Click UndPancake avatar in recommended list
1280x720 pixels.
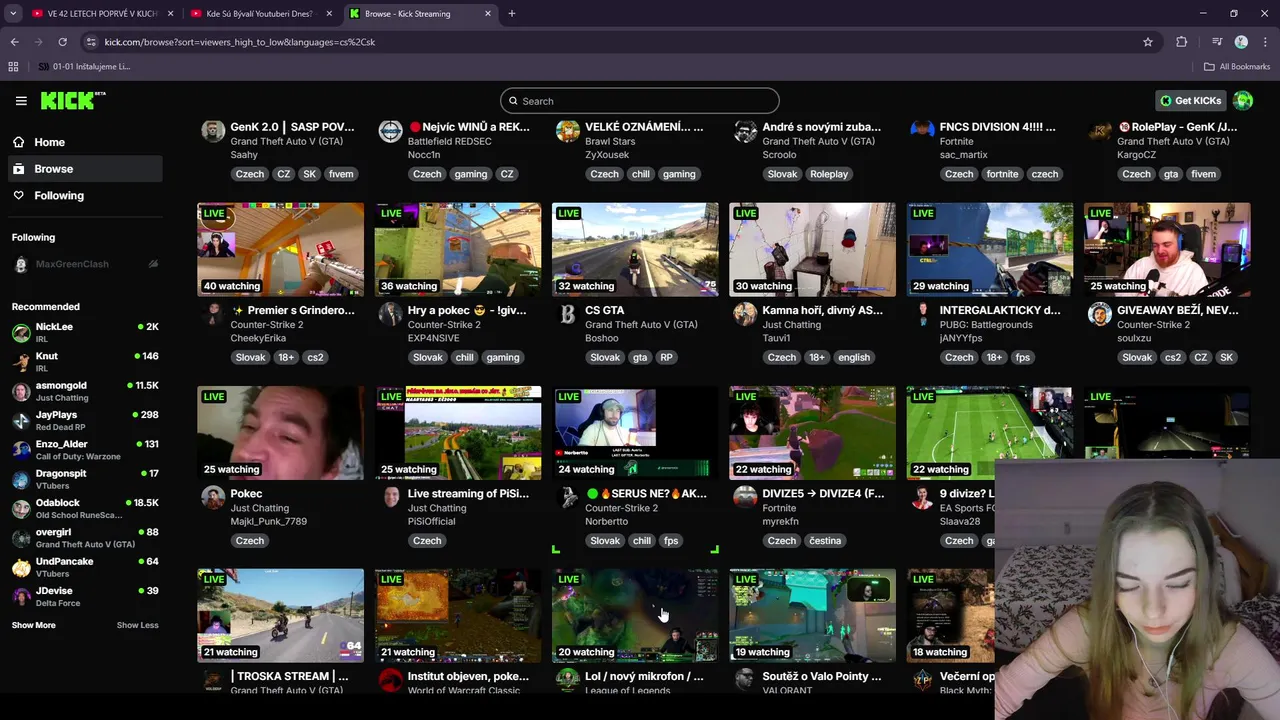coord(21,567)
